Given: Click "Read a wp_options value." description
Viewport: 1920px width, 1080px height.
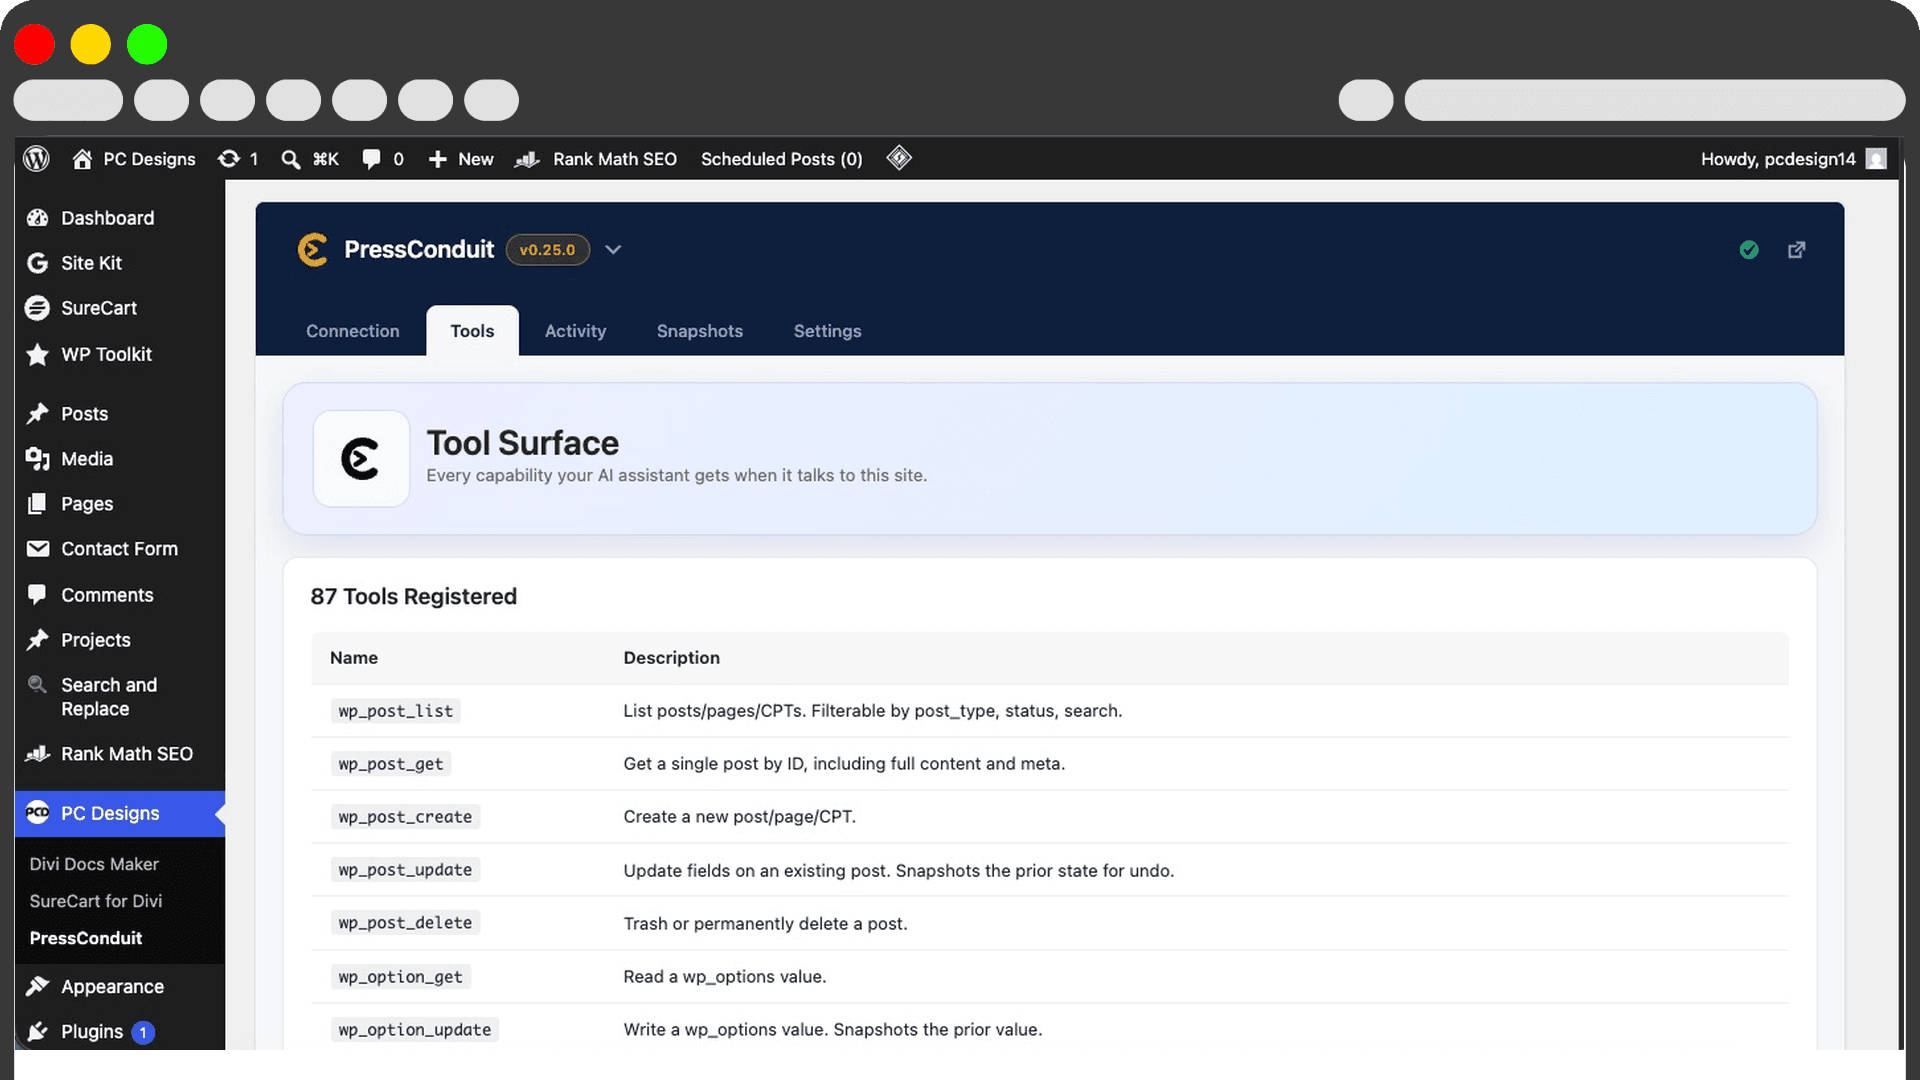Looking at the screenshot, I should coord(724,977).
